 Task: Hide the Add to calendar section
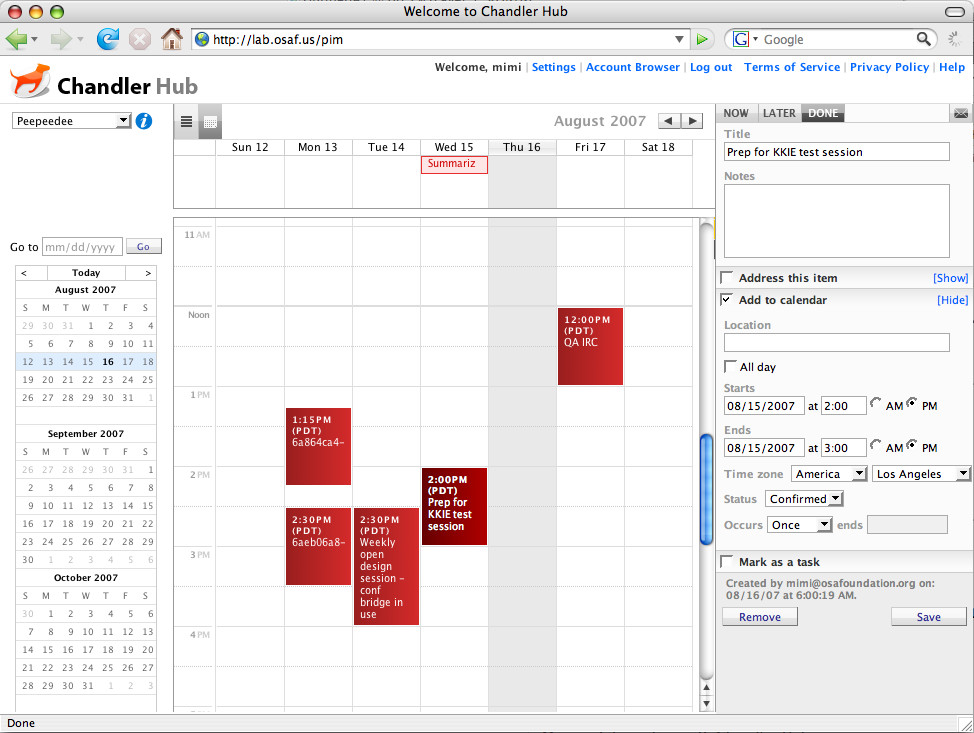pos(953,300)
